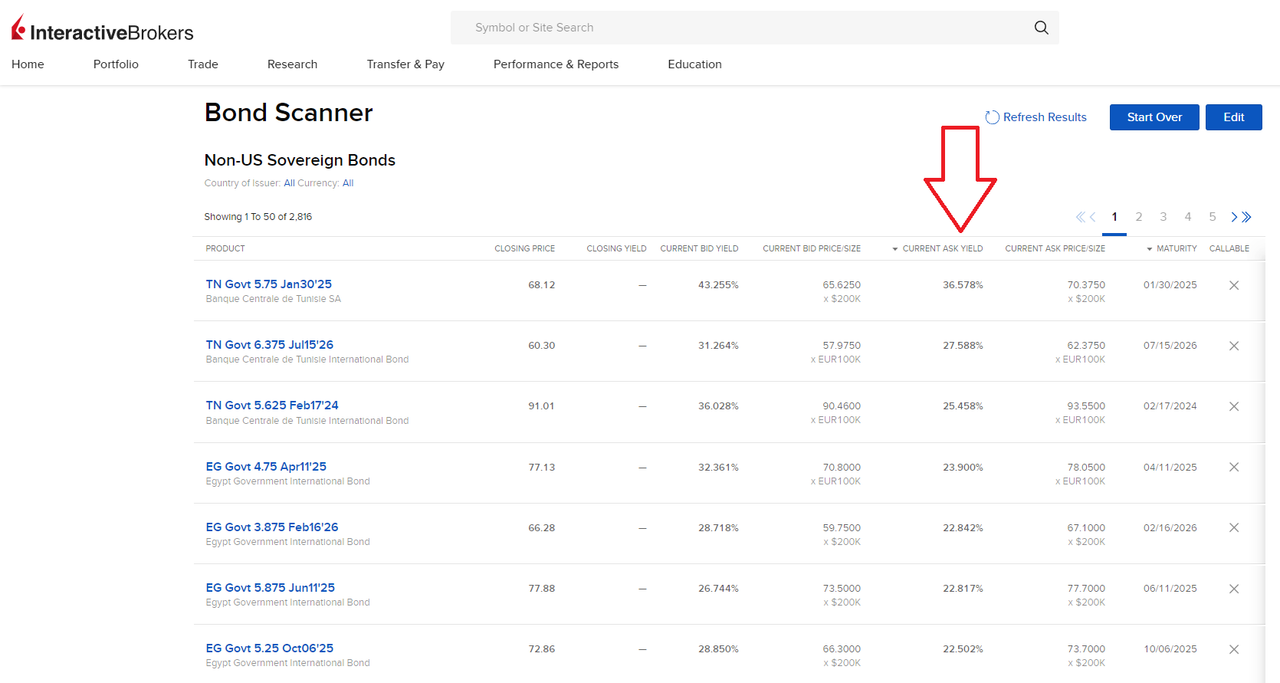Viewport: 1280px width, 683px height.
Task: Open the Research menu
Action: point(292,64)
